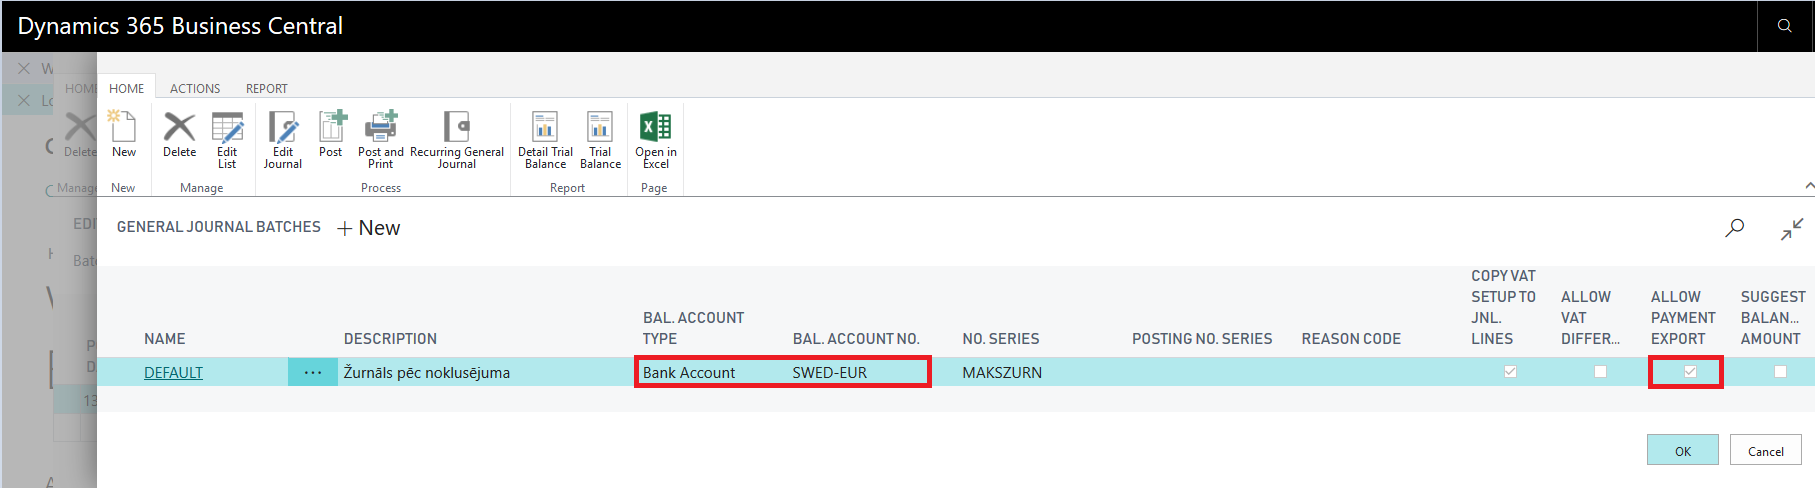This screenshot has height=488, width=1815.
Task: Uncheck Allow Payment Export for DEFAULT
Action: 1690,372
